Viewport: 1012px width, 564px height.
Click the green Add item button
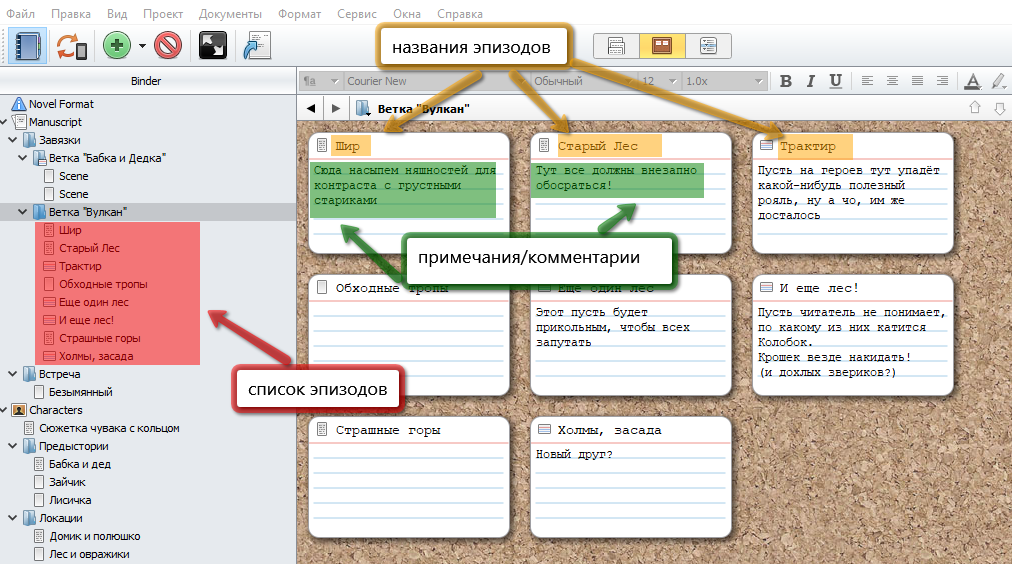pyautogui.click(x=116, y=46)
